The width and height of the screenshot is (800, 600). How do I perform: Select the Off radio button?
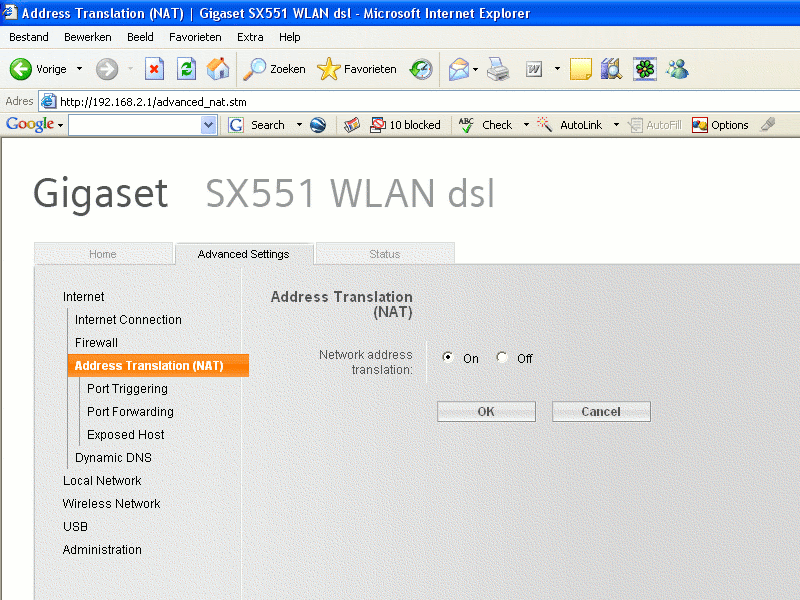point(502,357)
